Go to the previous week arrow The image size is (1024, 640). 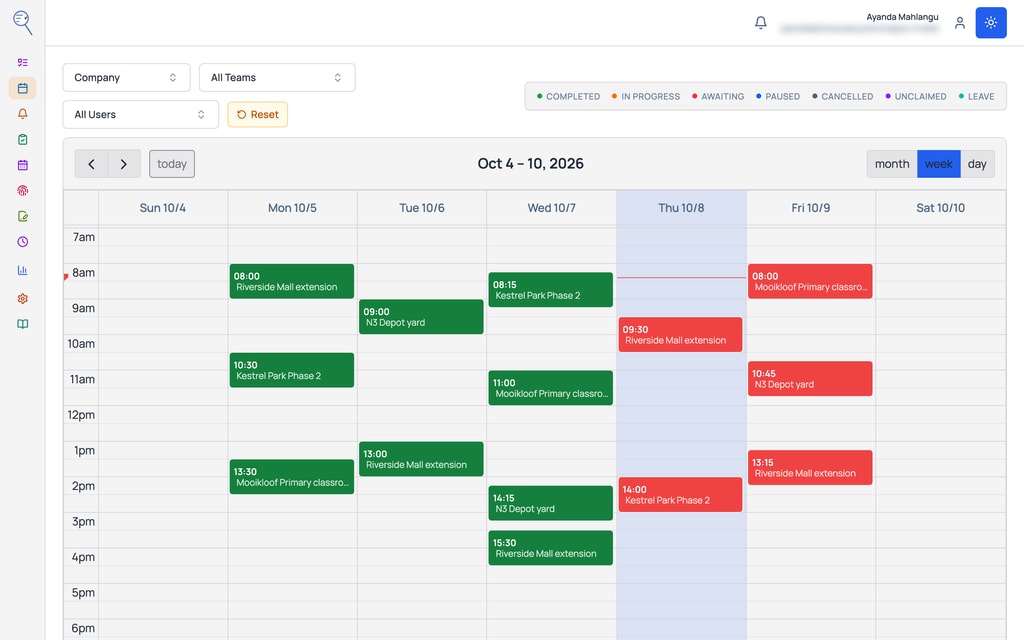pyautogui.click(x=91, y=164)
